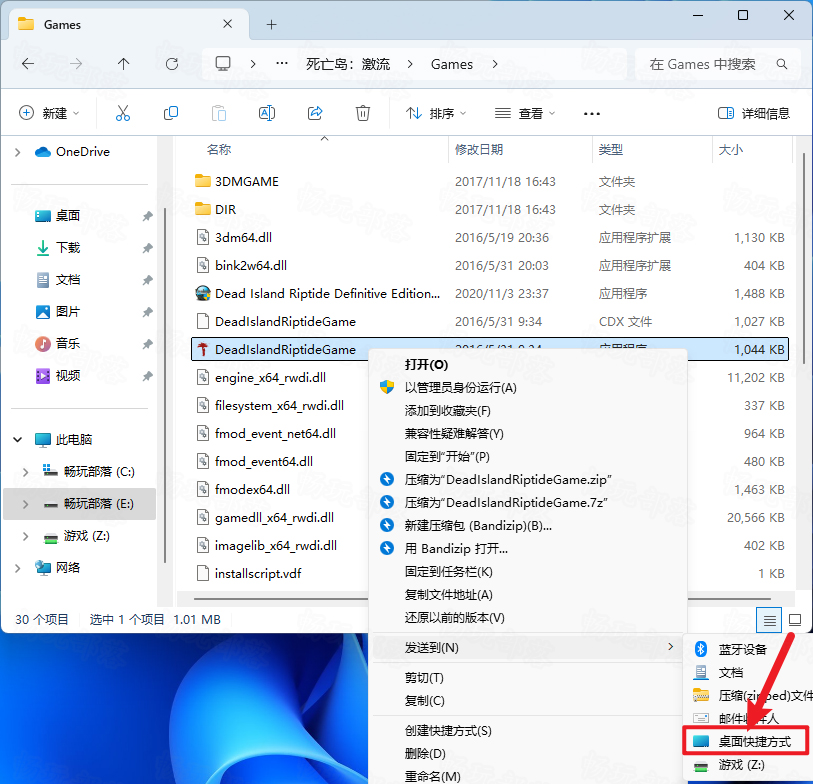This screenshot has height=784, width=813.
Task: Open the View dropdown menu
Action: pyautogui.click(x=524, y=113)
